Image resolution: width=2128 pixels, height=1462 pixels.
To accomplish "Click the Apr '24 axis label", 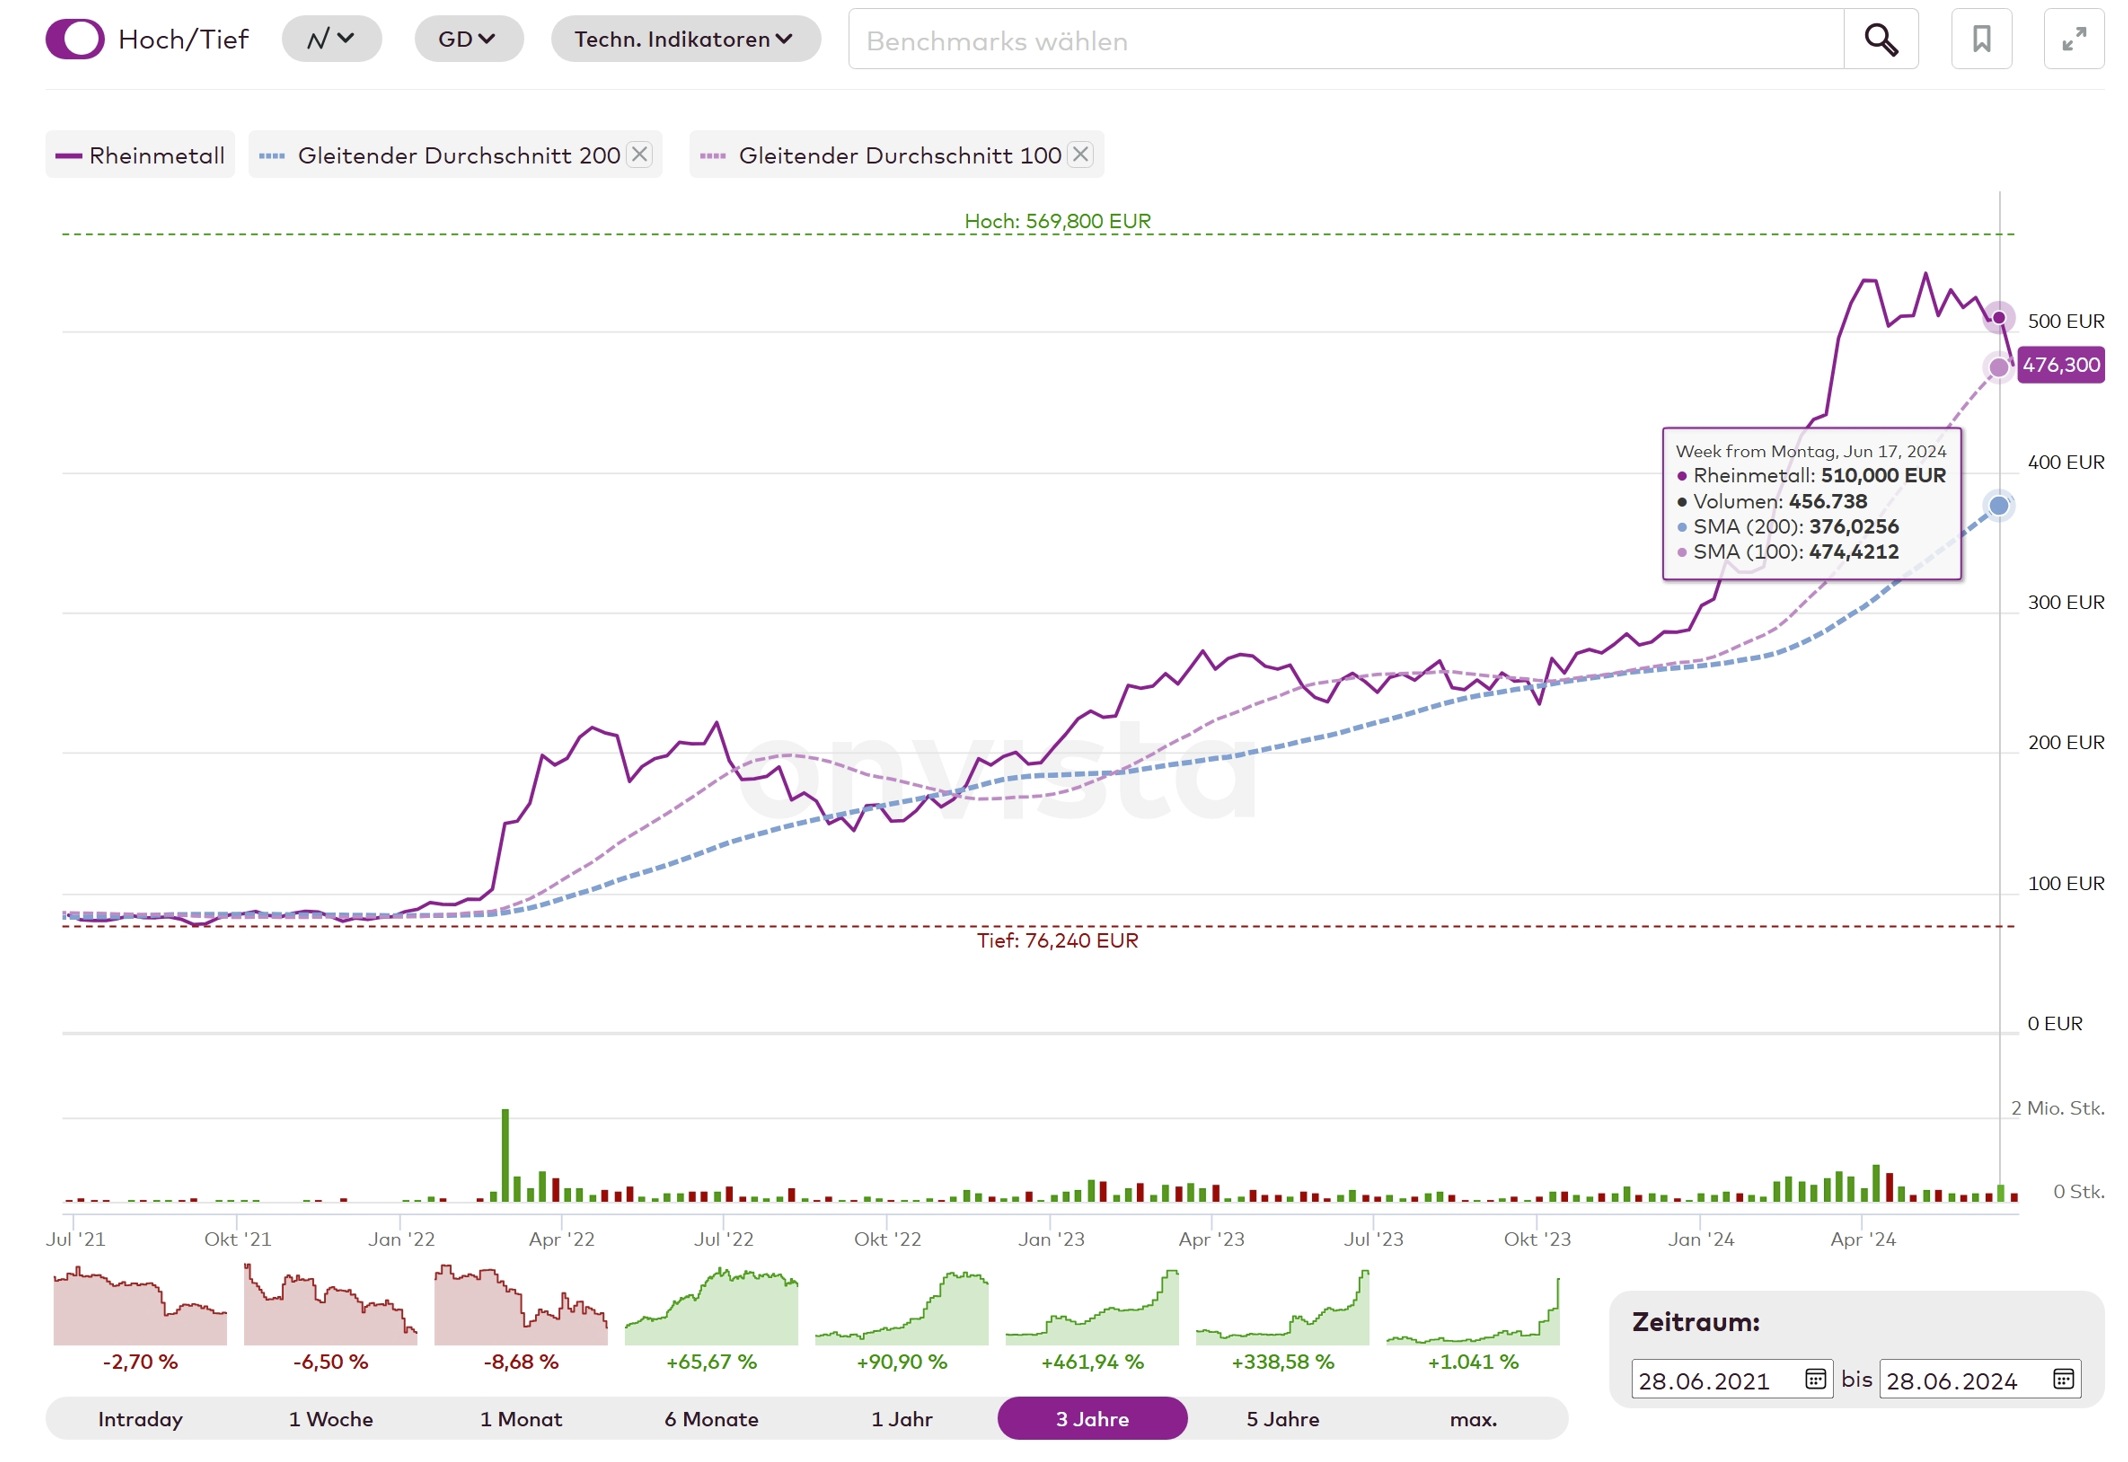I will 1862,1239.
